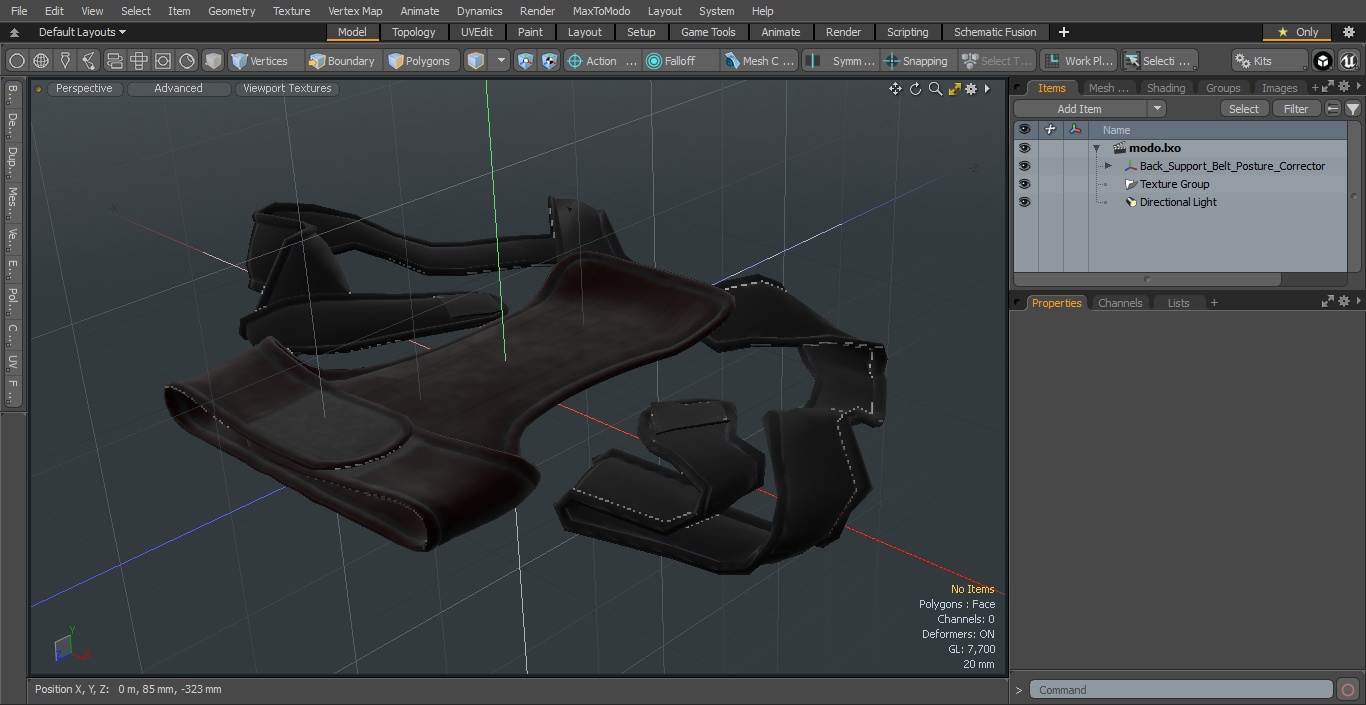Open the Geometry menu
1366x705 pixels.
231,11
